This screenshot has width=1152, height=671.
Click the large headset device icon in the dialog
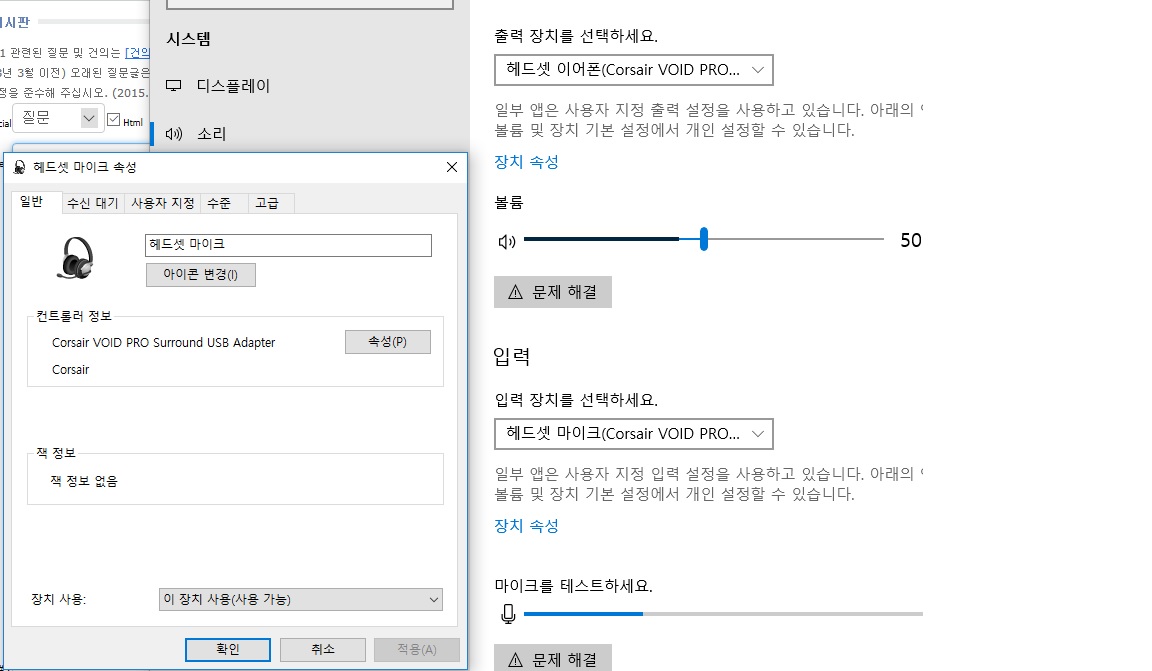76,258
